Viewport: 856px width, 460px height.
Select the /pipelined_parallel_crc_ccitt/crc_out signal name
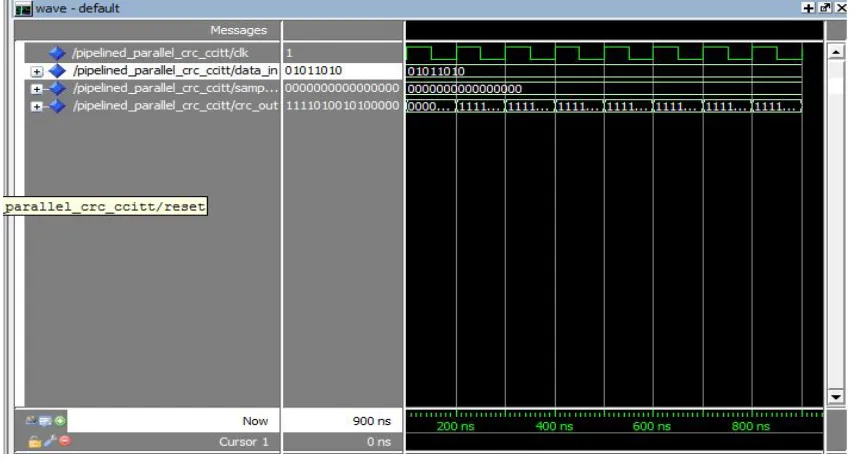tap(175, 105)
